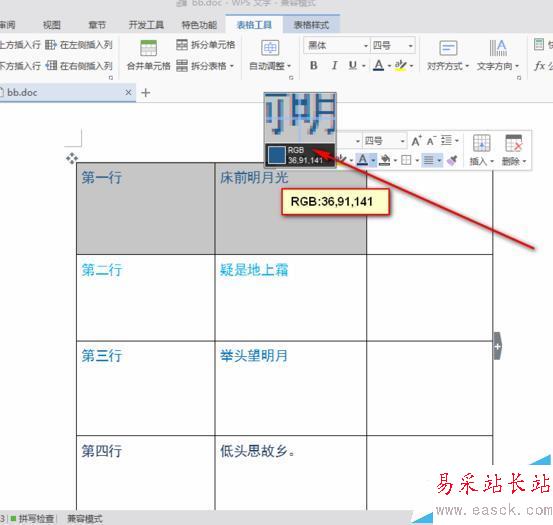Open the View (视图) tab

[x=51, y=25]
